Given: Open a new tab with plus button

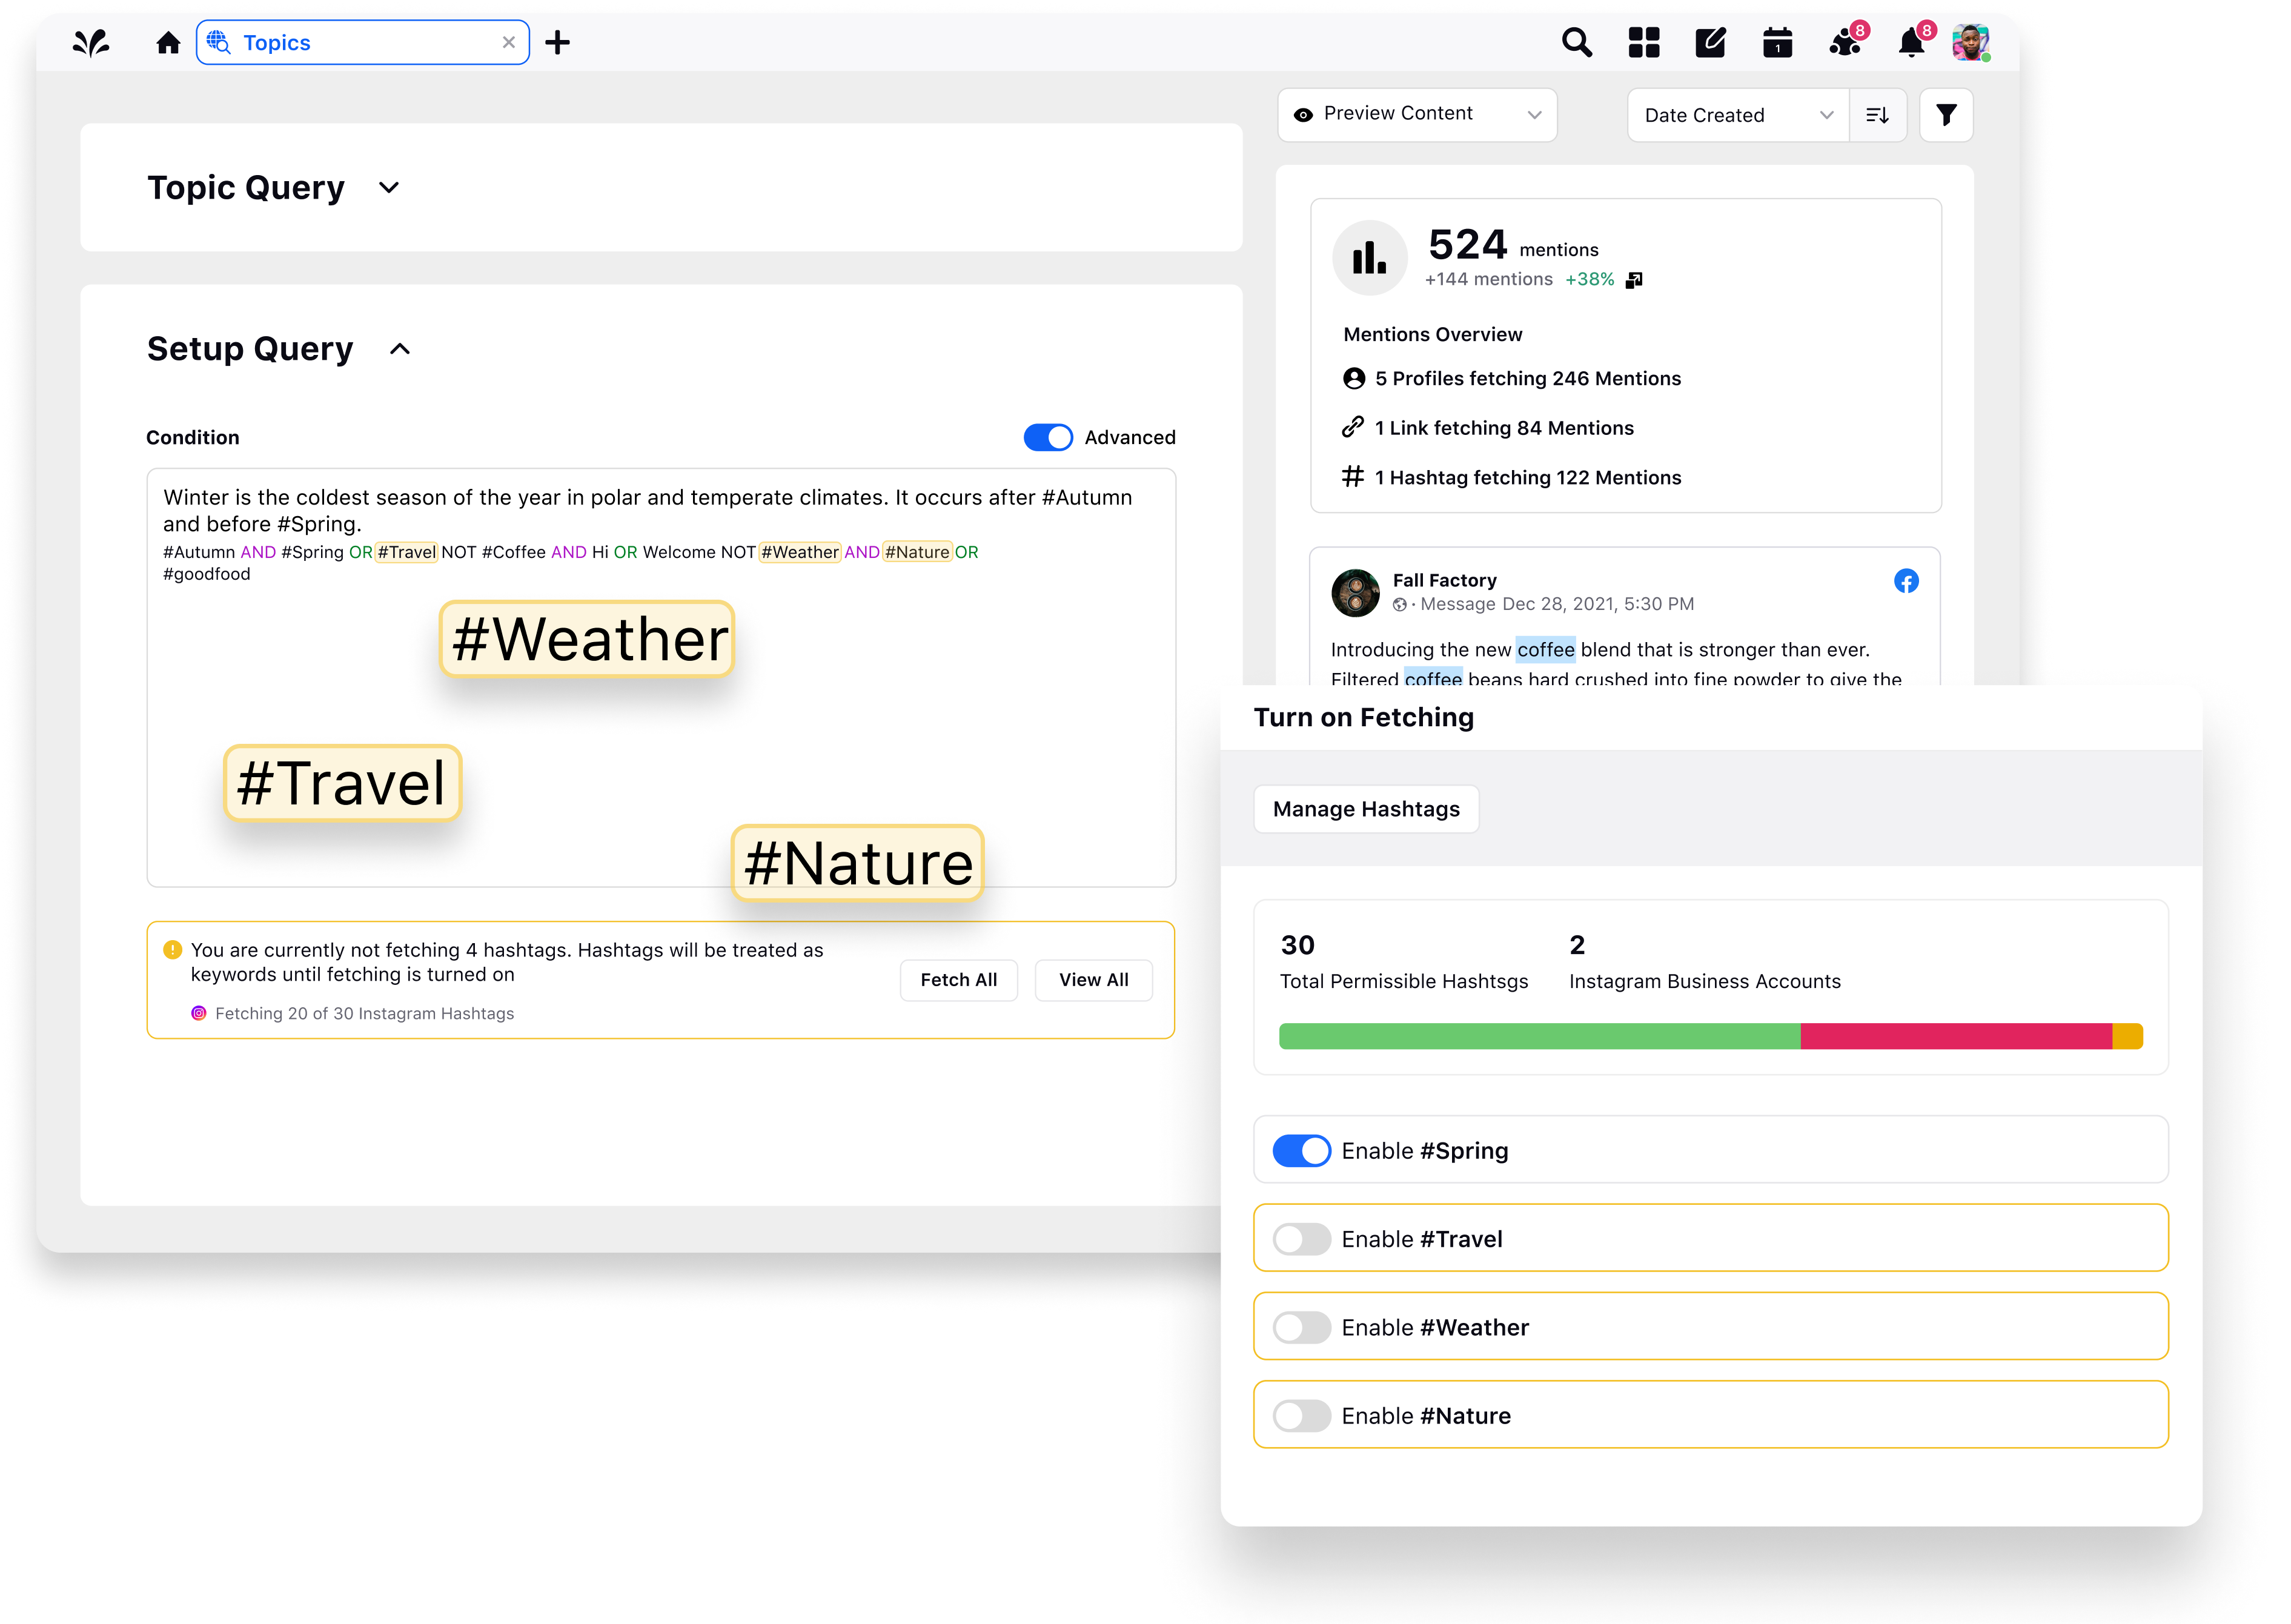Looking at the screenshot, I should [557, 43].
